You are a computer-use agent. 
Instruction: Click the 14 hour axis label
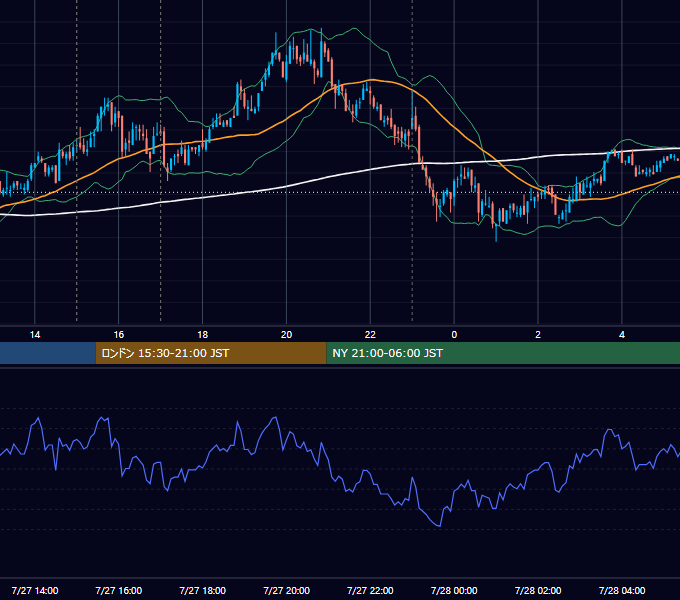pos(35,335)
